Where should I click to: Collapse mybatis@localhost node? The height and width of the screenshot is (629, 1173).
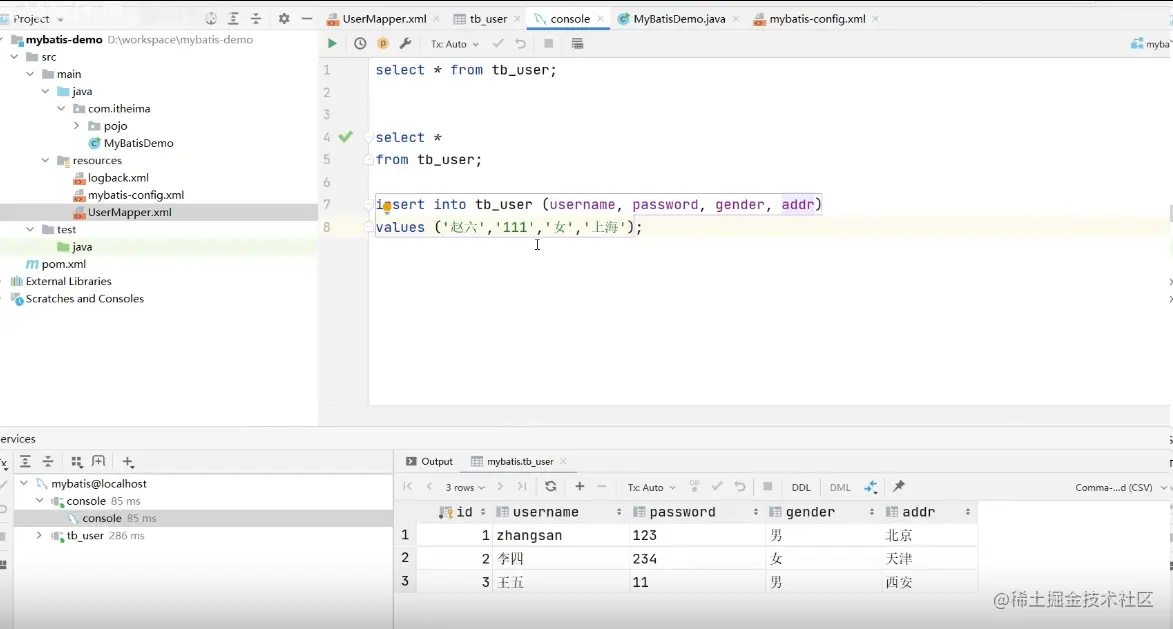(x=24, y=484)
